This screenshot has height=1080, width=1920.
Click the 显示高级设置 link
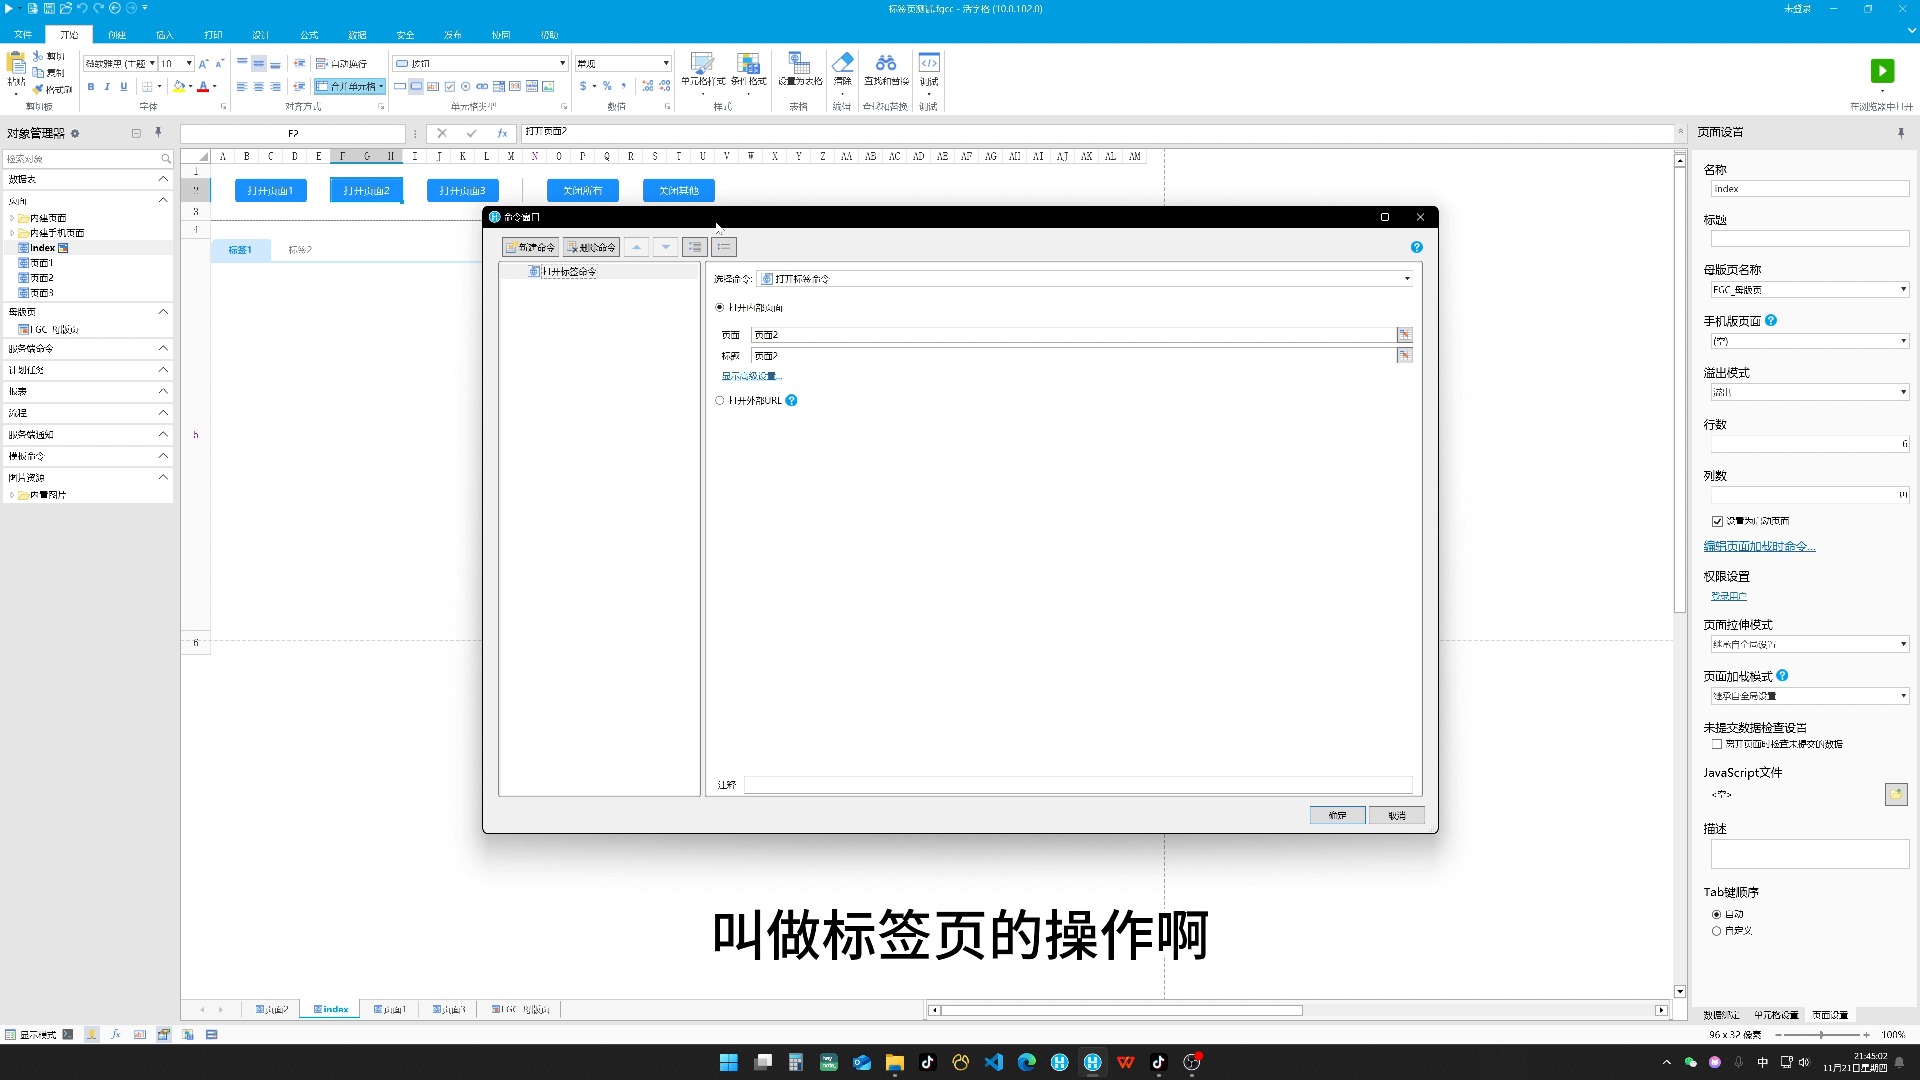[750, 375]
